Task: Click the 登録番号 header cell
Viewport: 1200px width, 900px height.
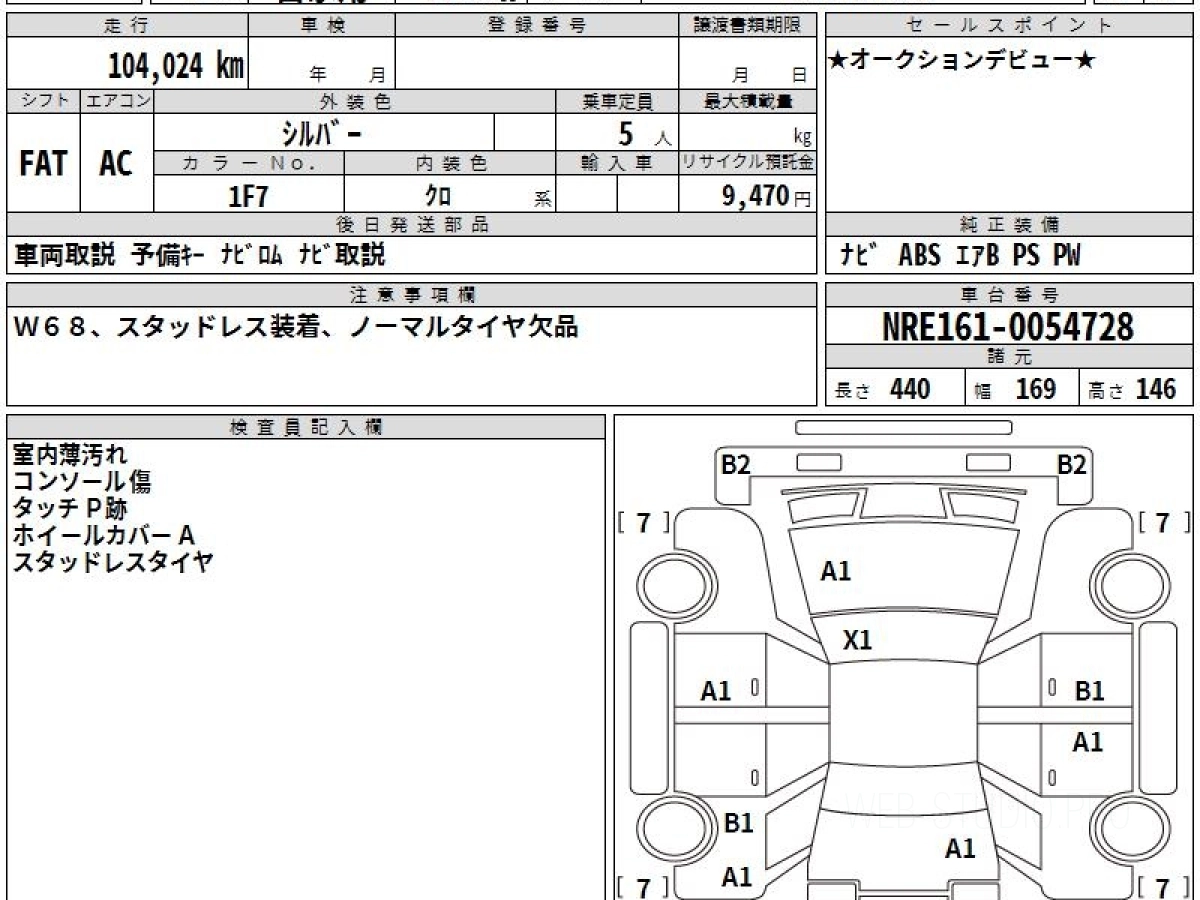Action: pos(537,26)
